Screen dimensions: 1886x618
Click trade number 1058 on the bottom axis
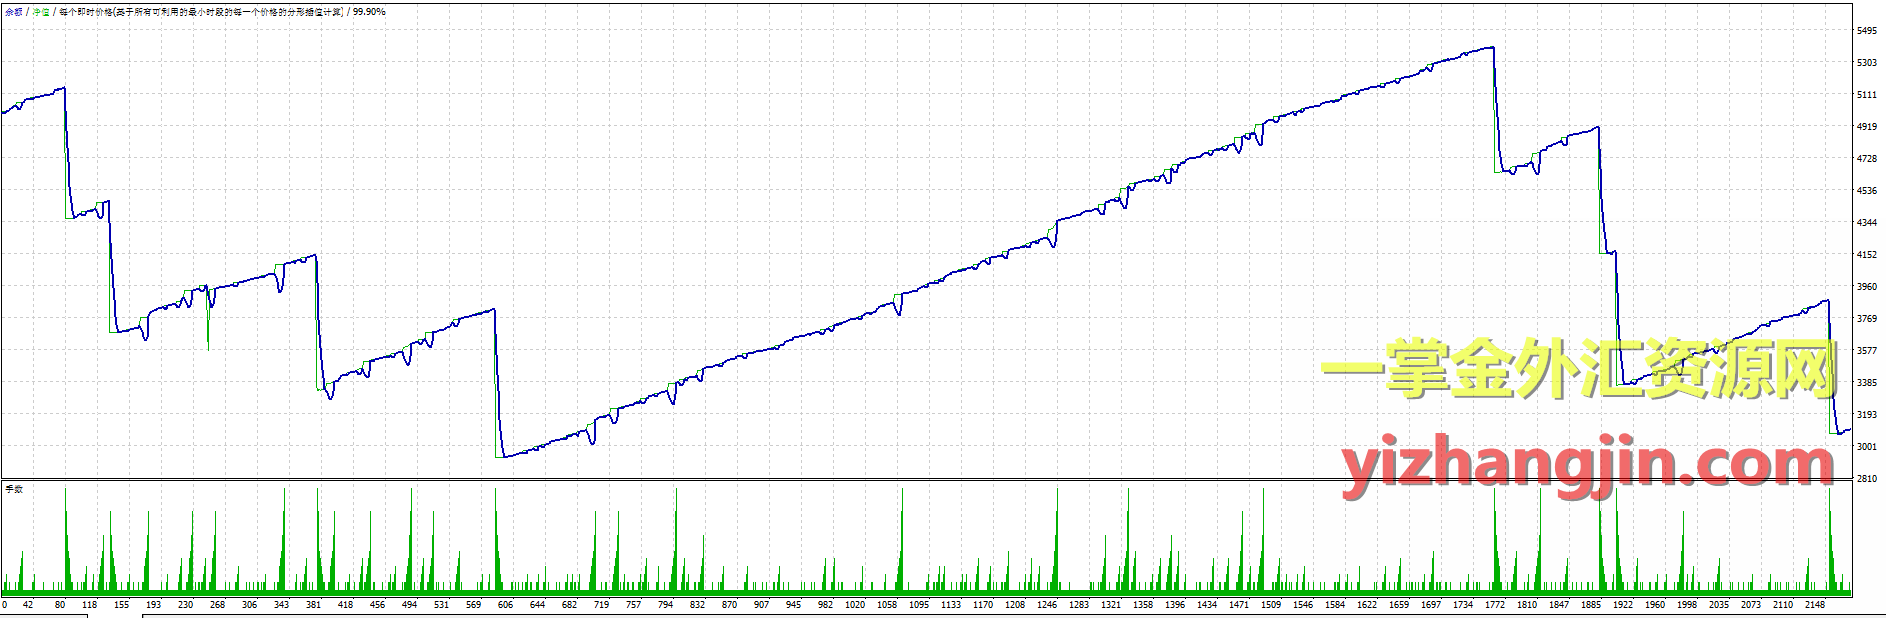[887, 605]
